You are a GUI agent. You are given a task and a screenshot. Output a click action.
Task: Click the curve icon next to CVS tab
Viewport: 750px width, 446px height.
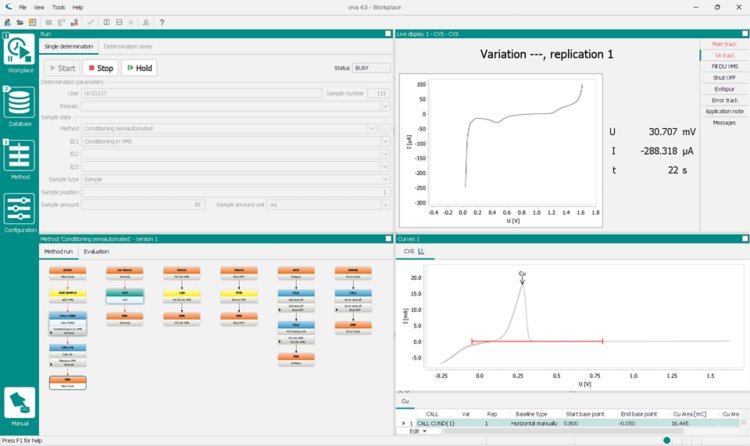[x=421, y=251]
